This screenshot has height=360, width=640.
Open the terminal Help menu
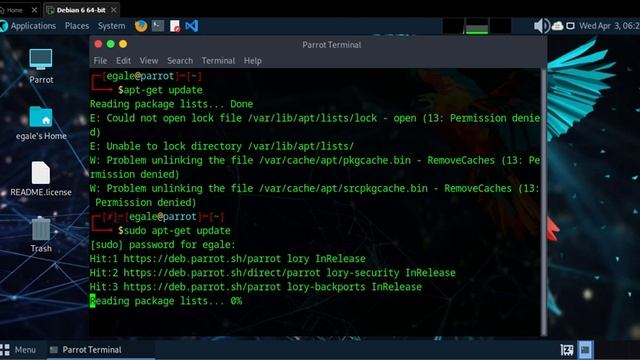tap(253, 61)
